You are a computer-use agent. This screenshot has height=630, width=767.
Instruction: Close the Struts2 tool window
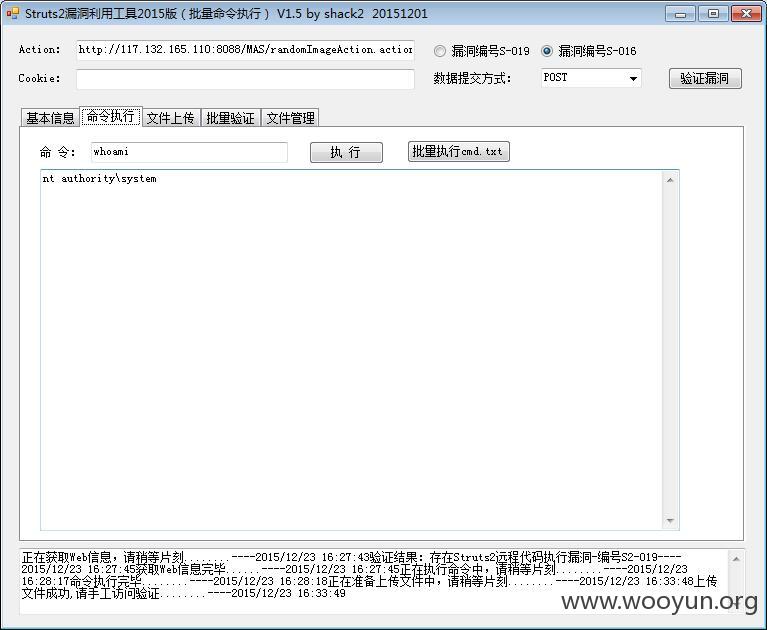click(746, 13)
